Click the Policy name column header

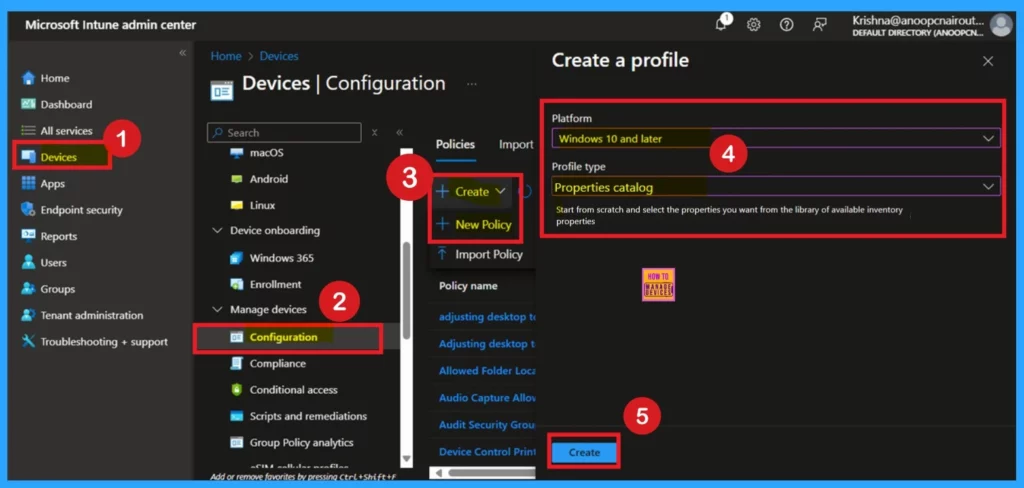468,285
